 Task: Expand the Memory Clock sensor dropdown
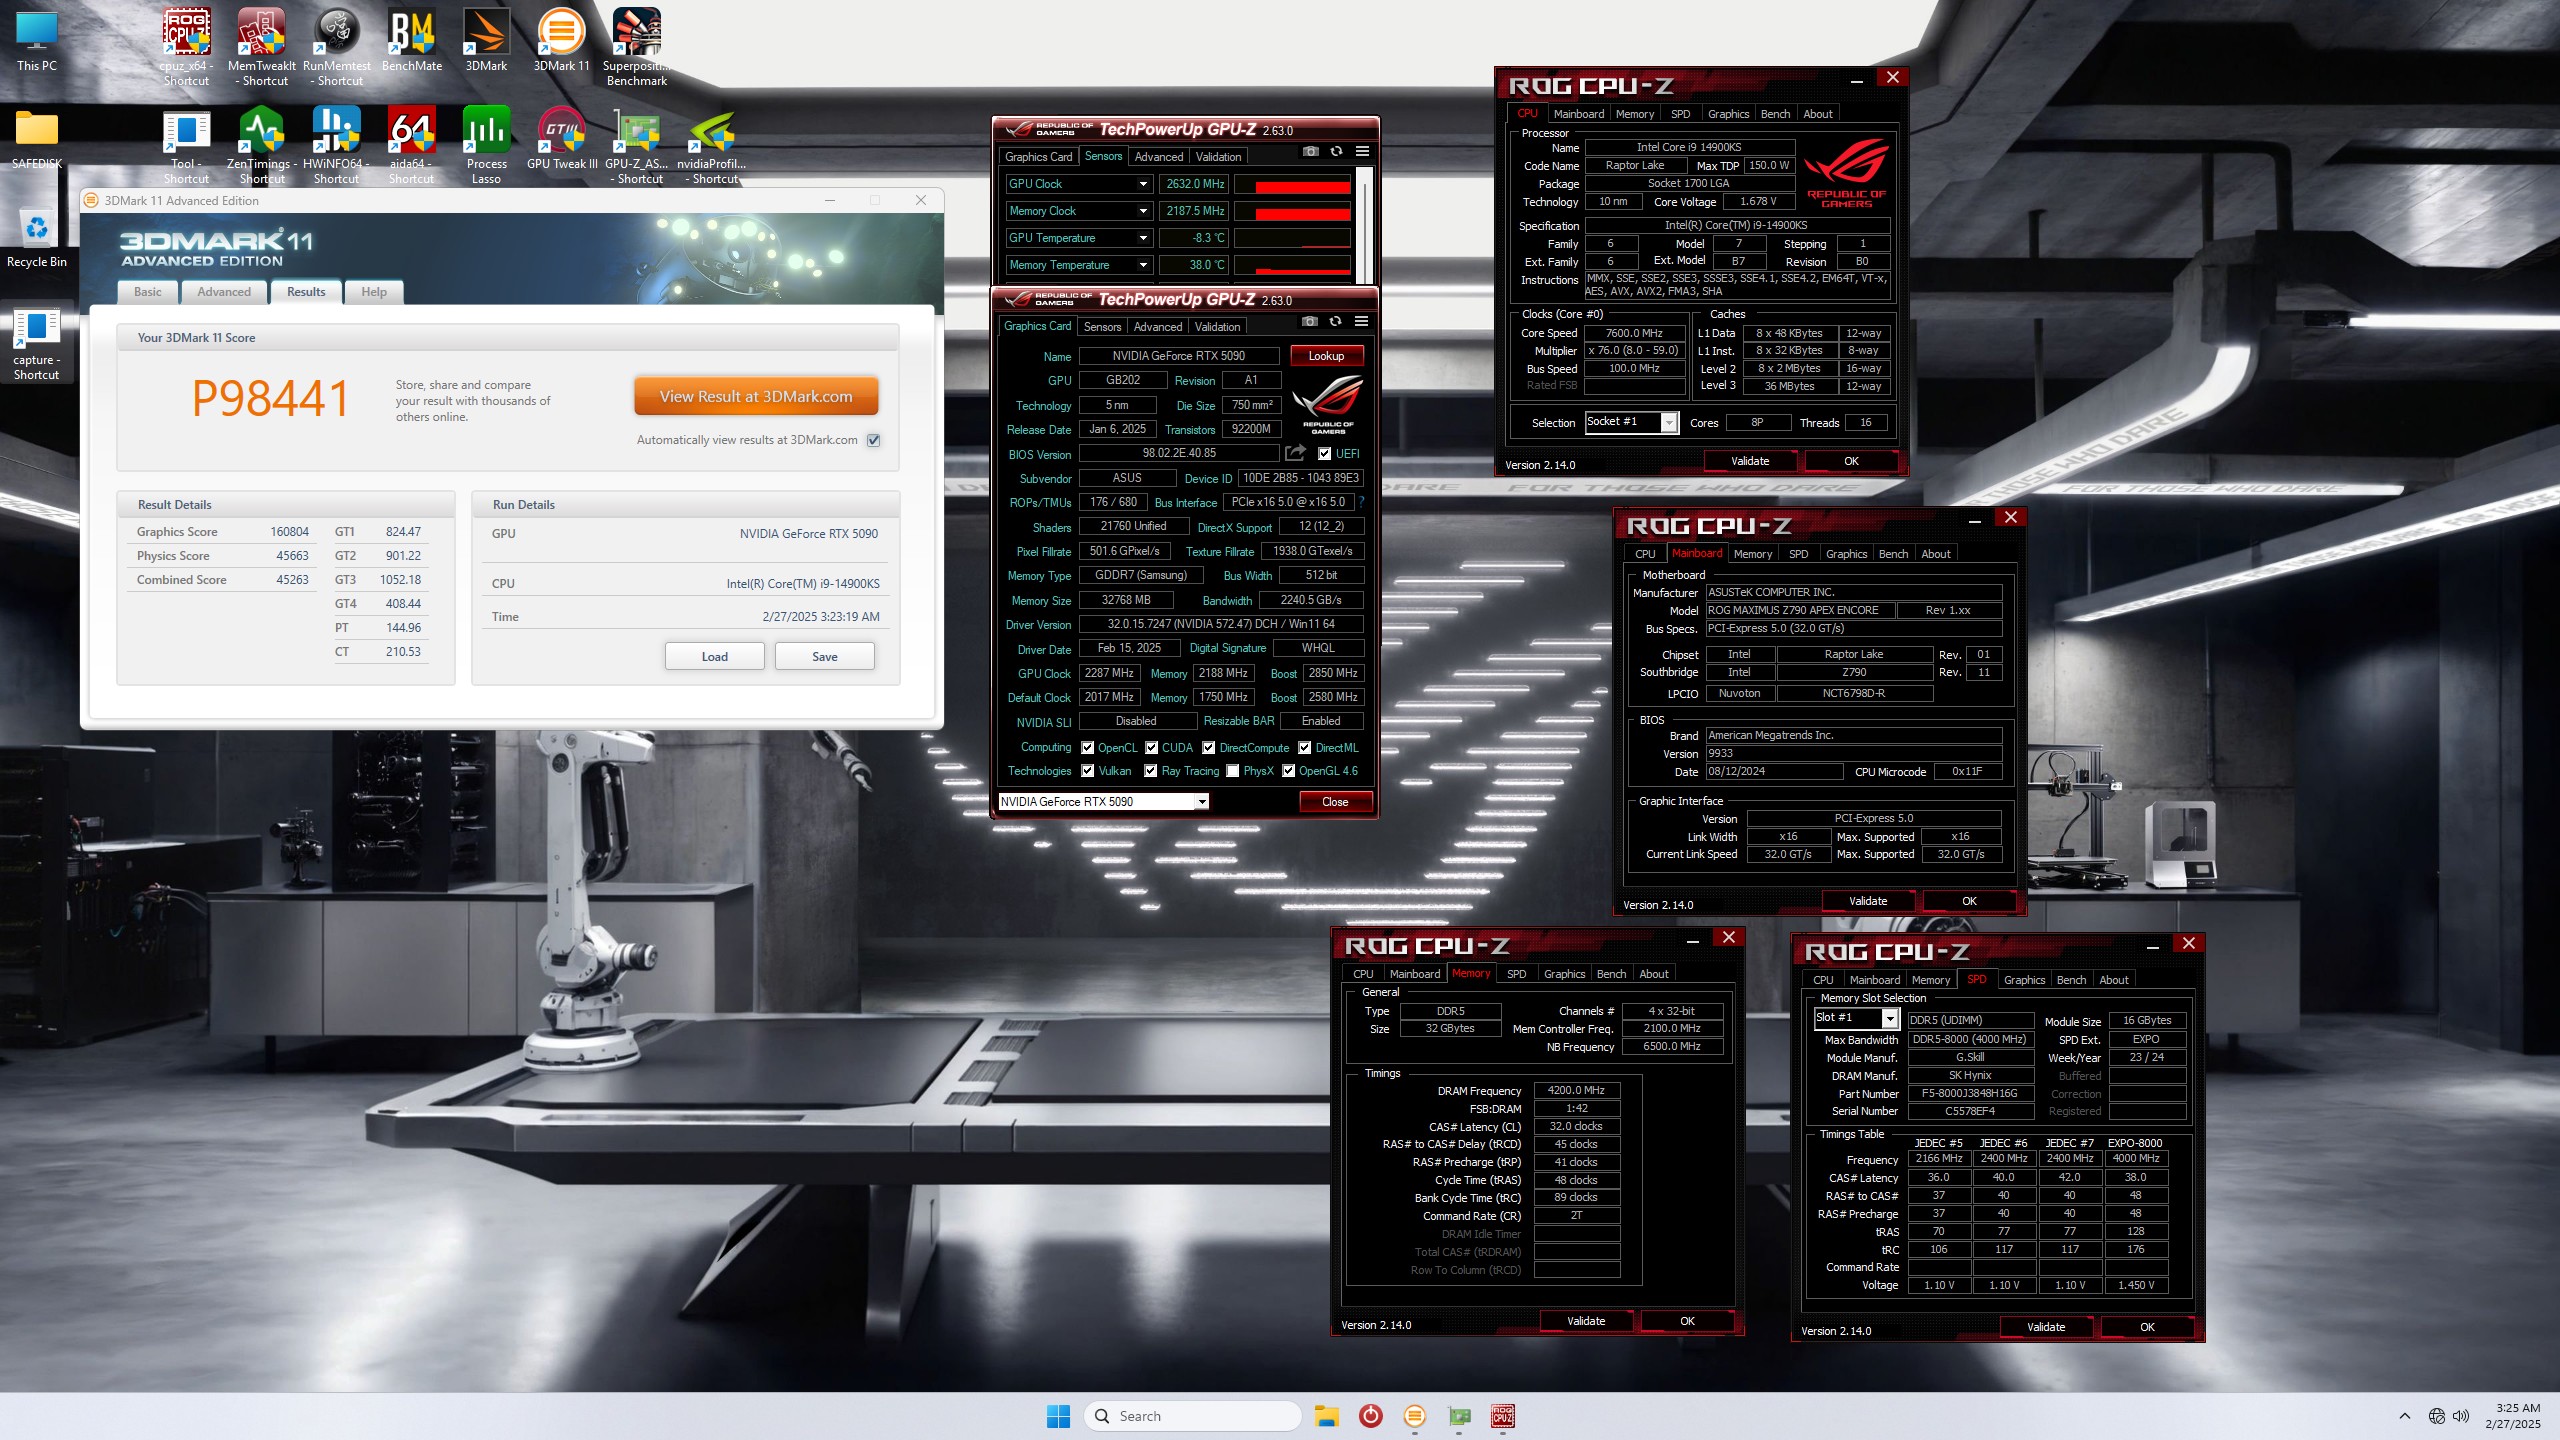pyautogui.click(x=1143, y=211)
